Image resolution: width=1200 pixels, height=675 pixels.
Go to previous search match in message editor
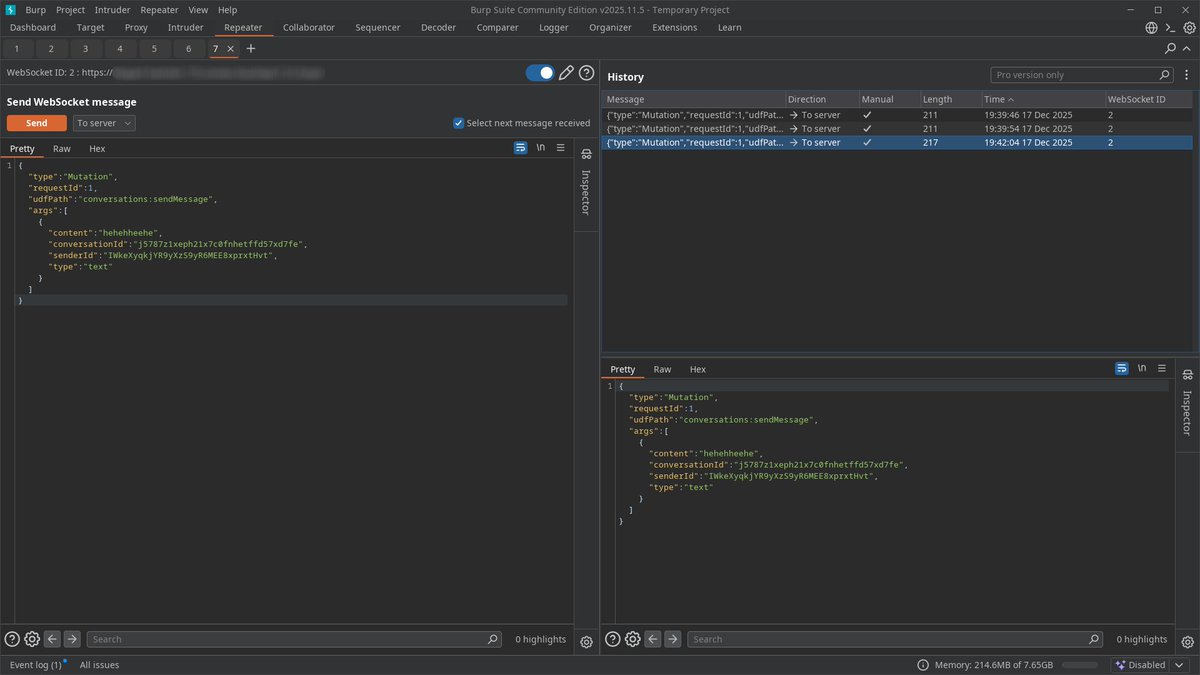(52, 639)
